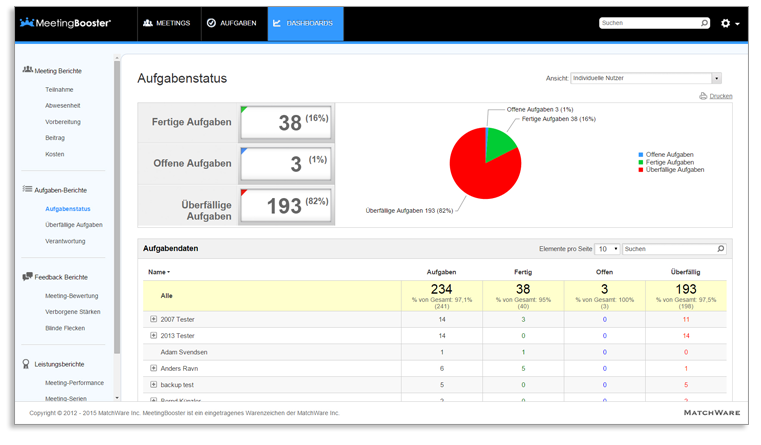Screen dimensions: 761x445
Task: Select Aufgabenstatus in the sidebar
Action: pos(68,209)
